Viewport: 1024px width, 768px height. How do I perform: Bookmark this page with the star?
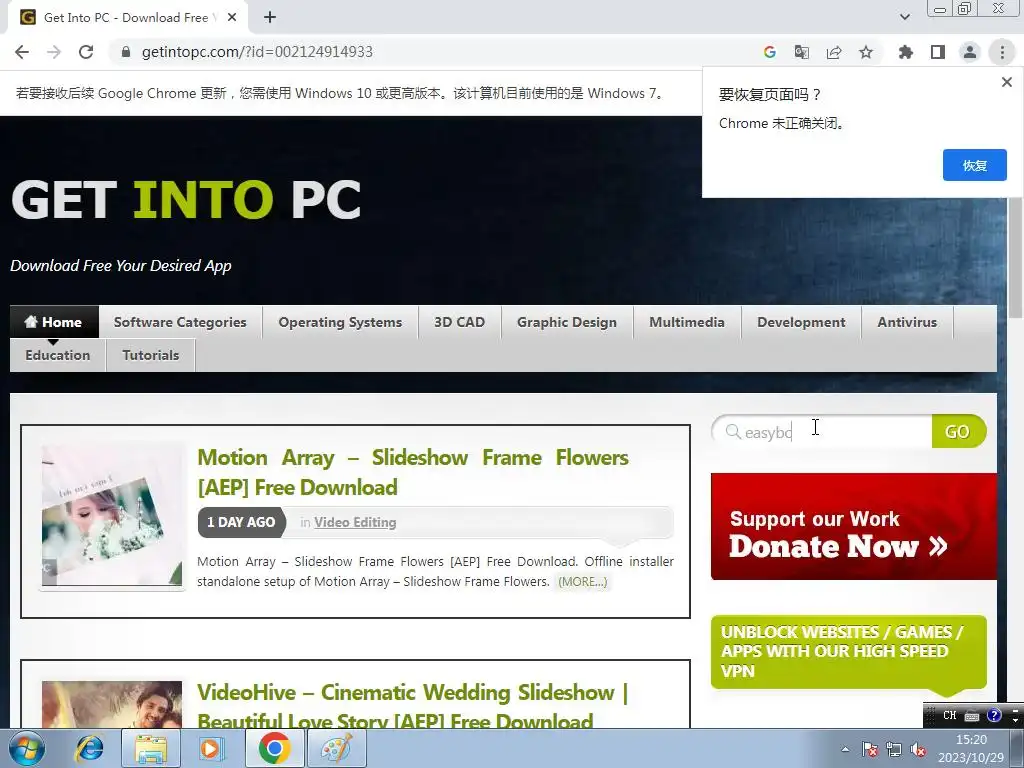click(866, 52)
